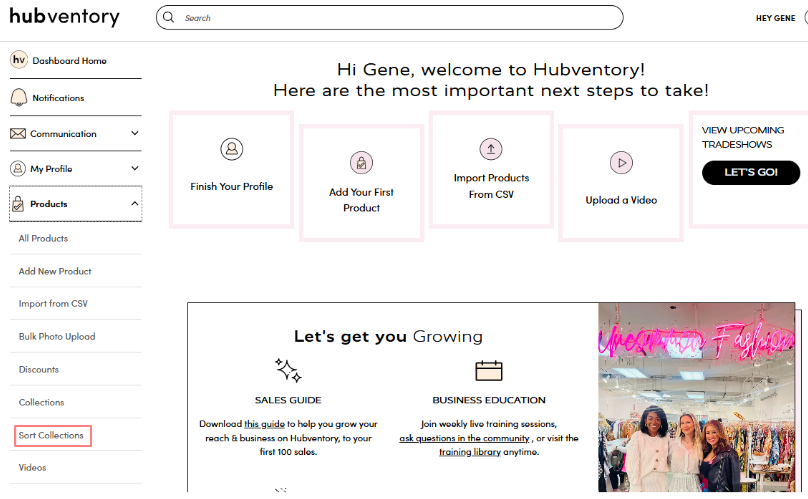Expand the Communication menu chevron

pos(134,133)
